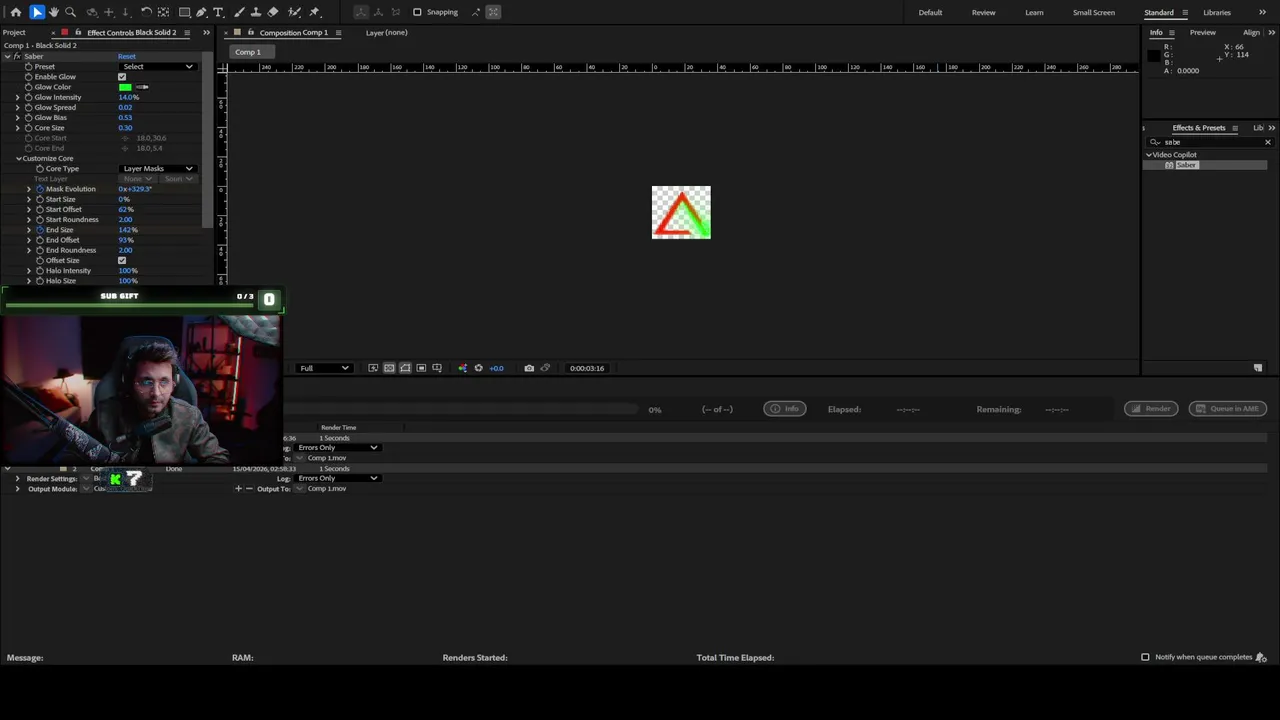Screen dimensions: 1280x720
Task: Click the reset exposure icon
Action: [478, 368]
